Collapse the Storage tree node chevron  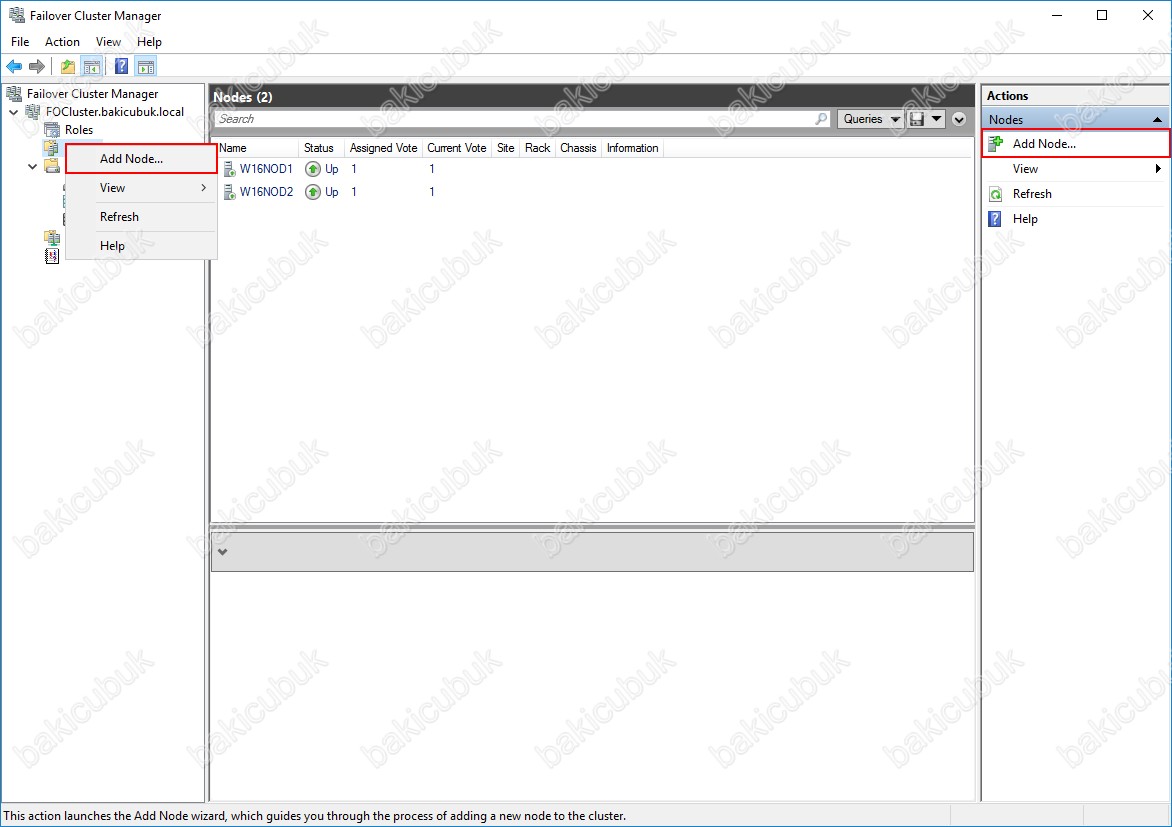point(32,166)
